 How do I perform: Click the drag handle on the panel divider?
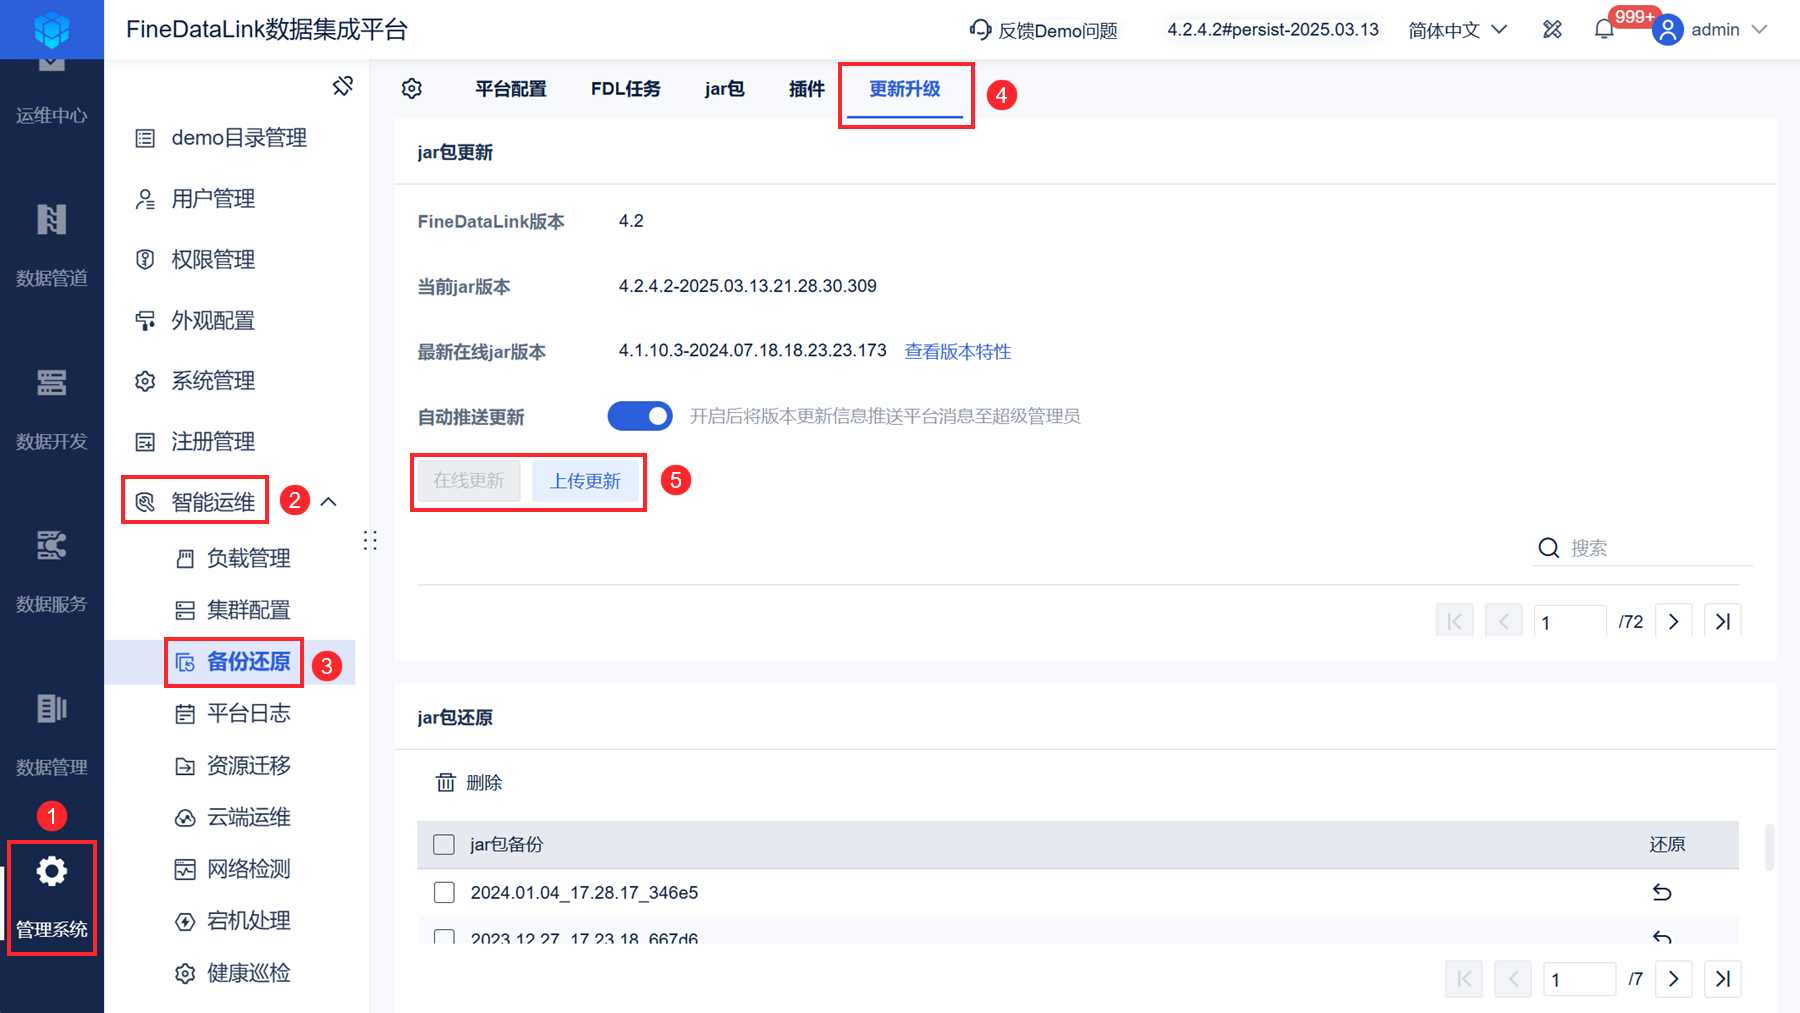[370, 540]
